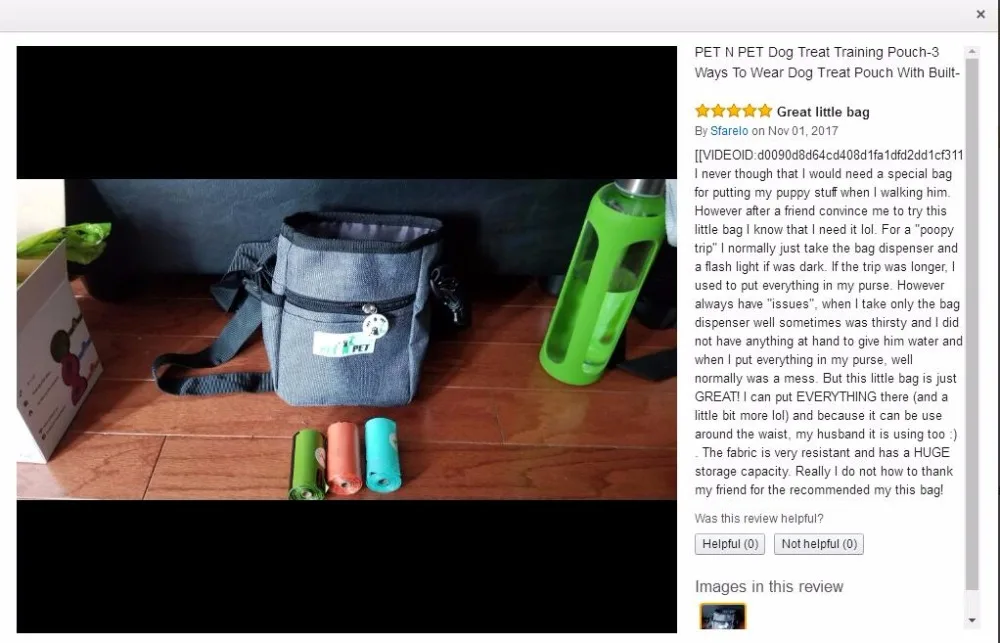Image resolution: width=1000 pixels, height=643 pixels.
Task: Click the scrollbar down arrow in the review panel
Action: coord(972,620)
